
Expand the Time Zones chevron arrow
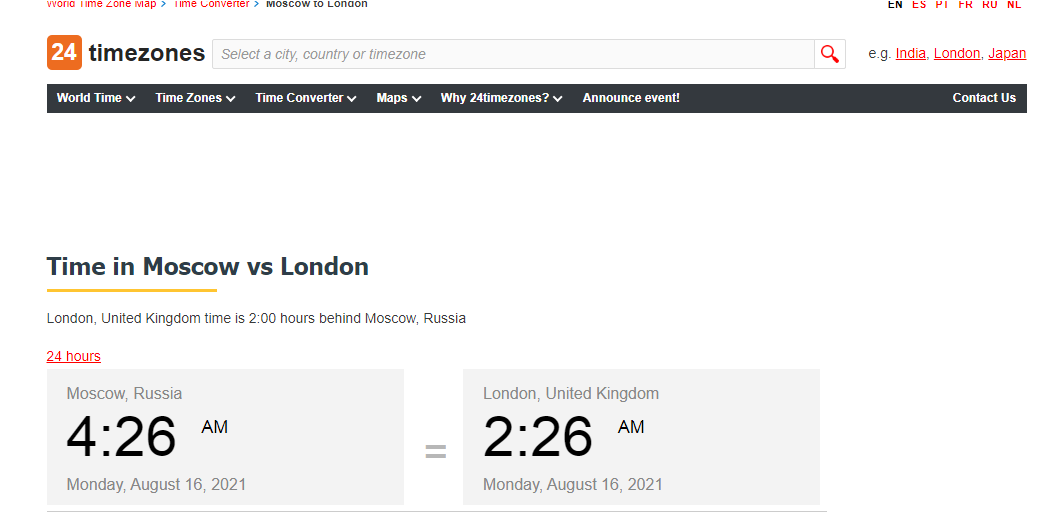pyautogui.click(x=231, y=99)
